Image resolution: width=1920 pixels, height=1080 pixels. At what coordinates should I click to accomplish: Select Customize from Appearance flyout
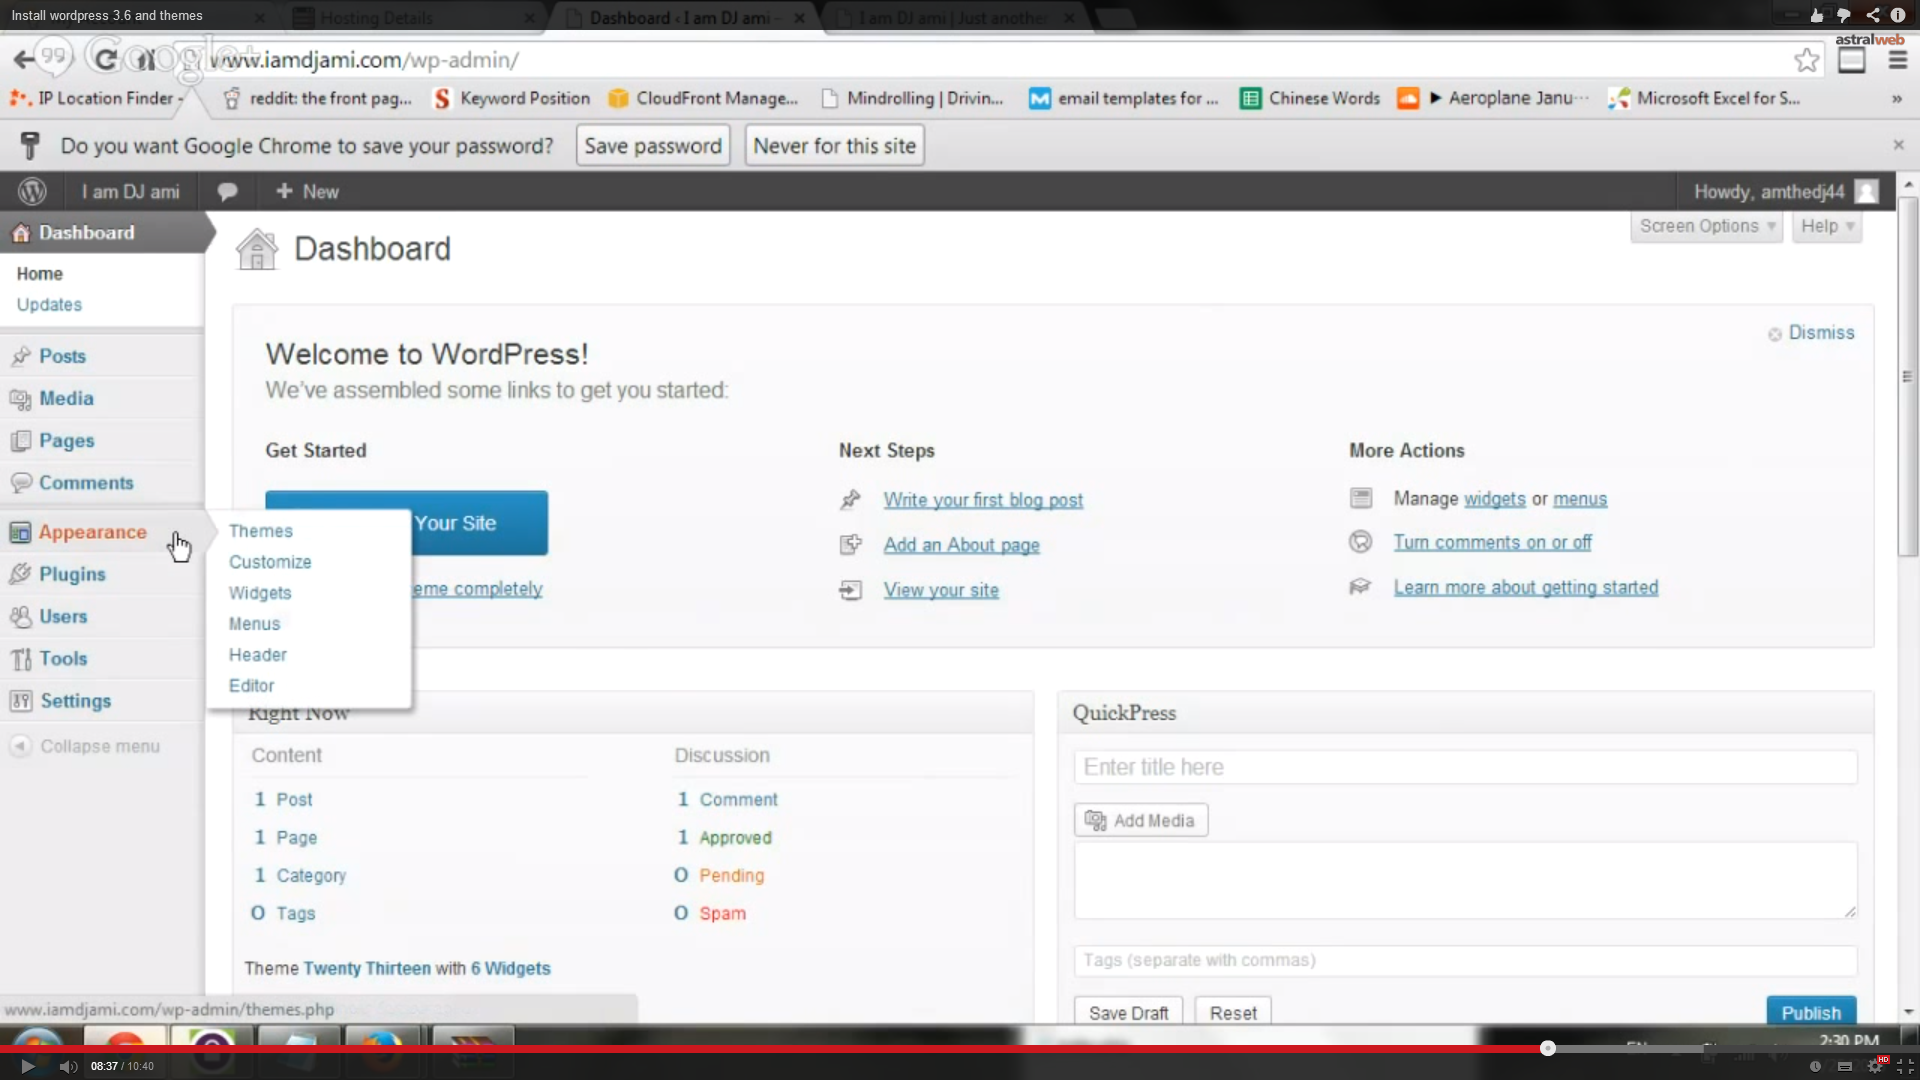pos(270,562)
